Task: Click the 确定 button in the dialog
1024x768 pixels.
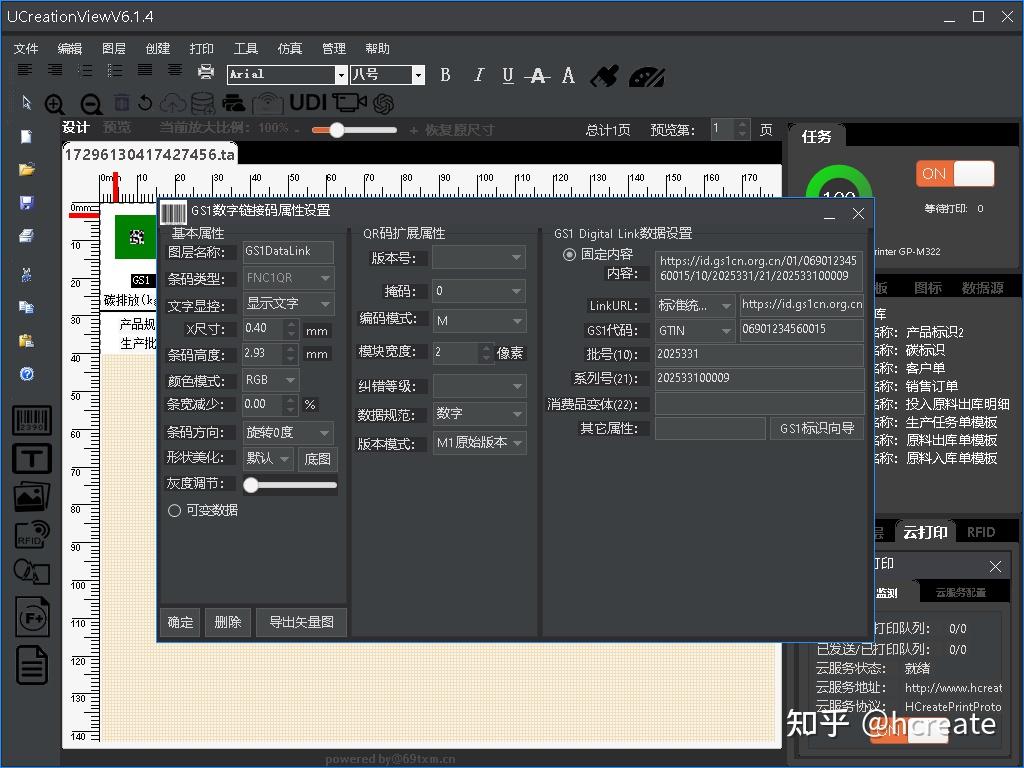Action: (179, 622)
